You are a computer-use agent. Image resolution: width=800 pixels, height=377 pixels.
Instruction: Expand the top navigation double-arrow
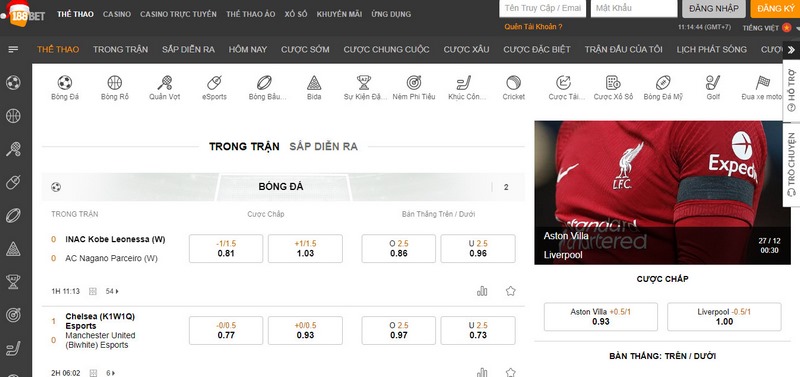791,49
